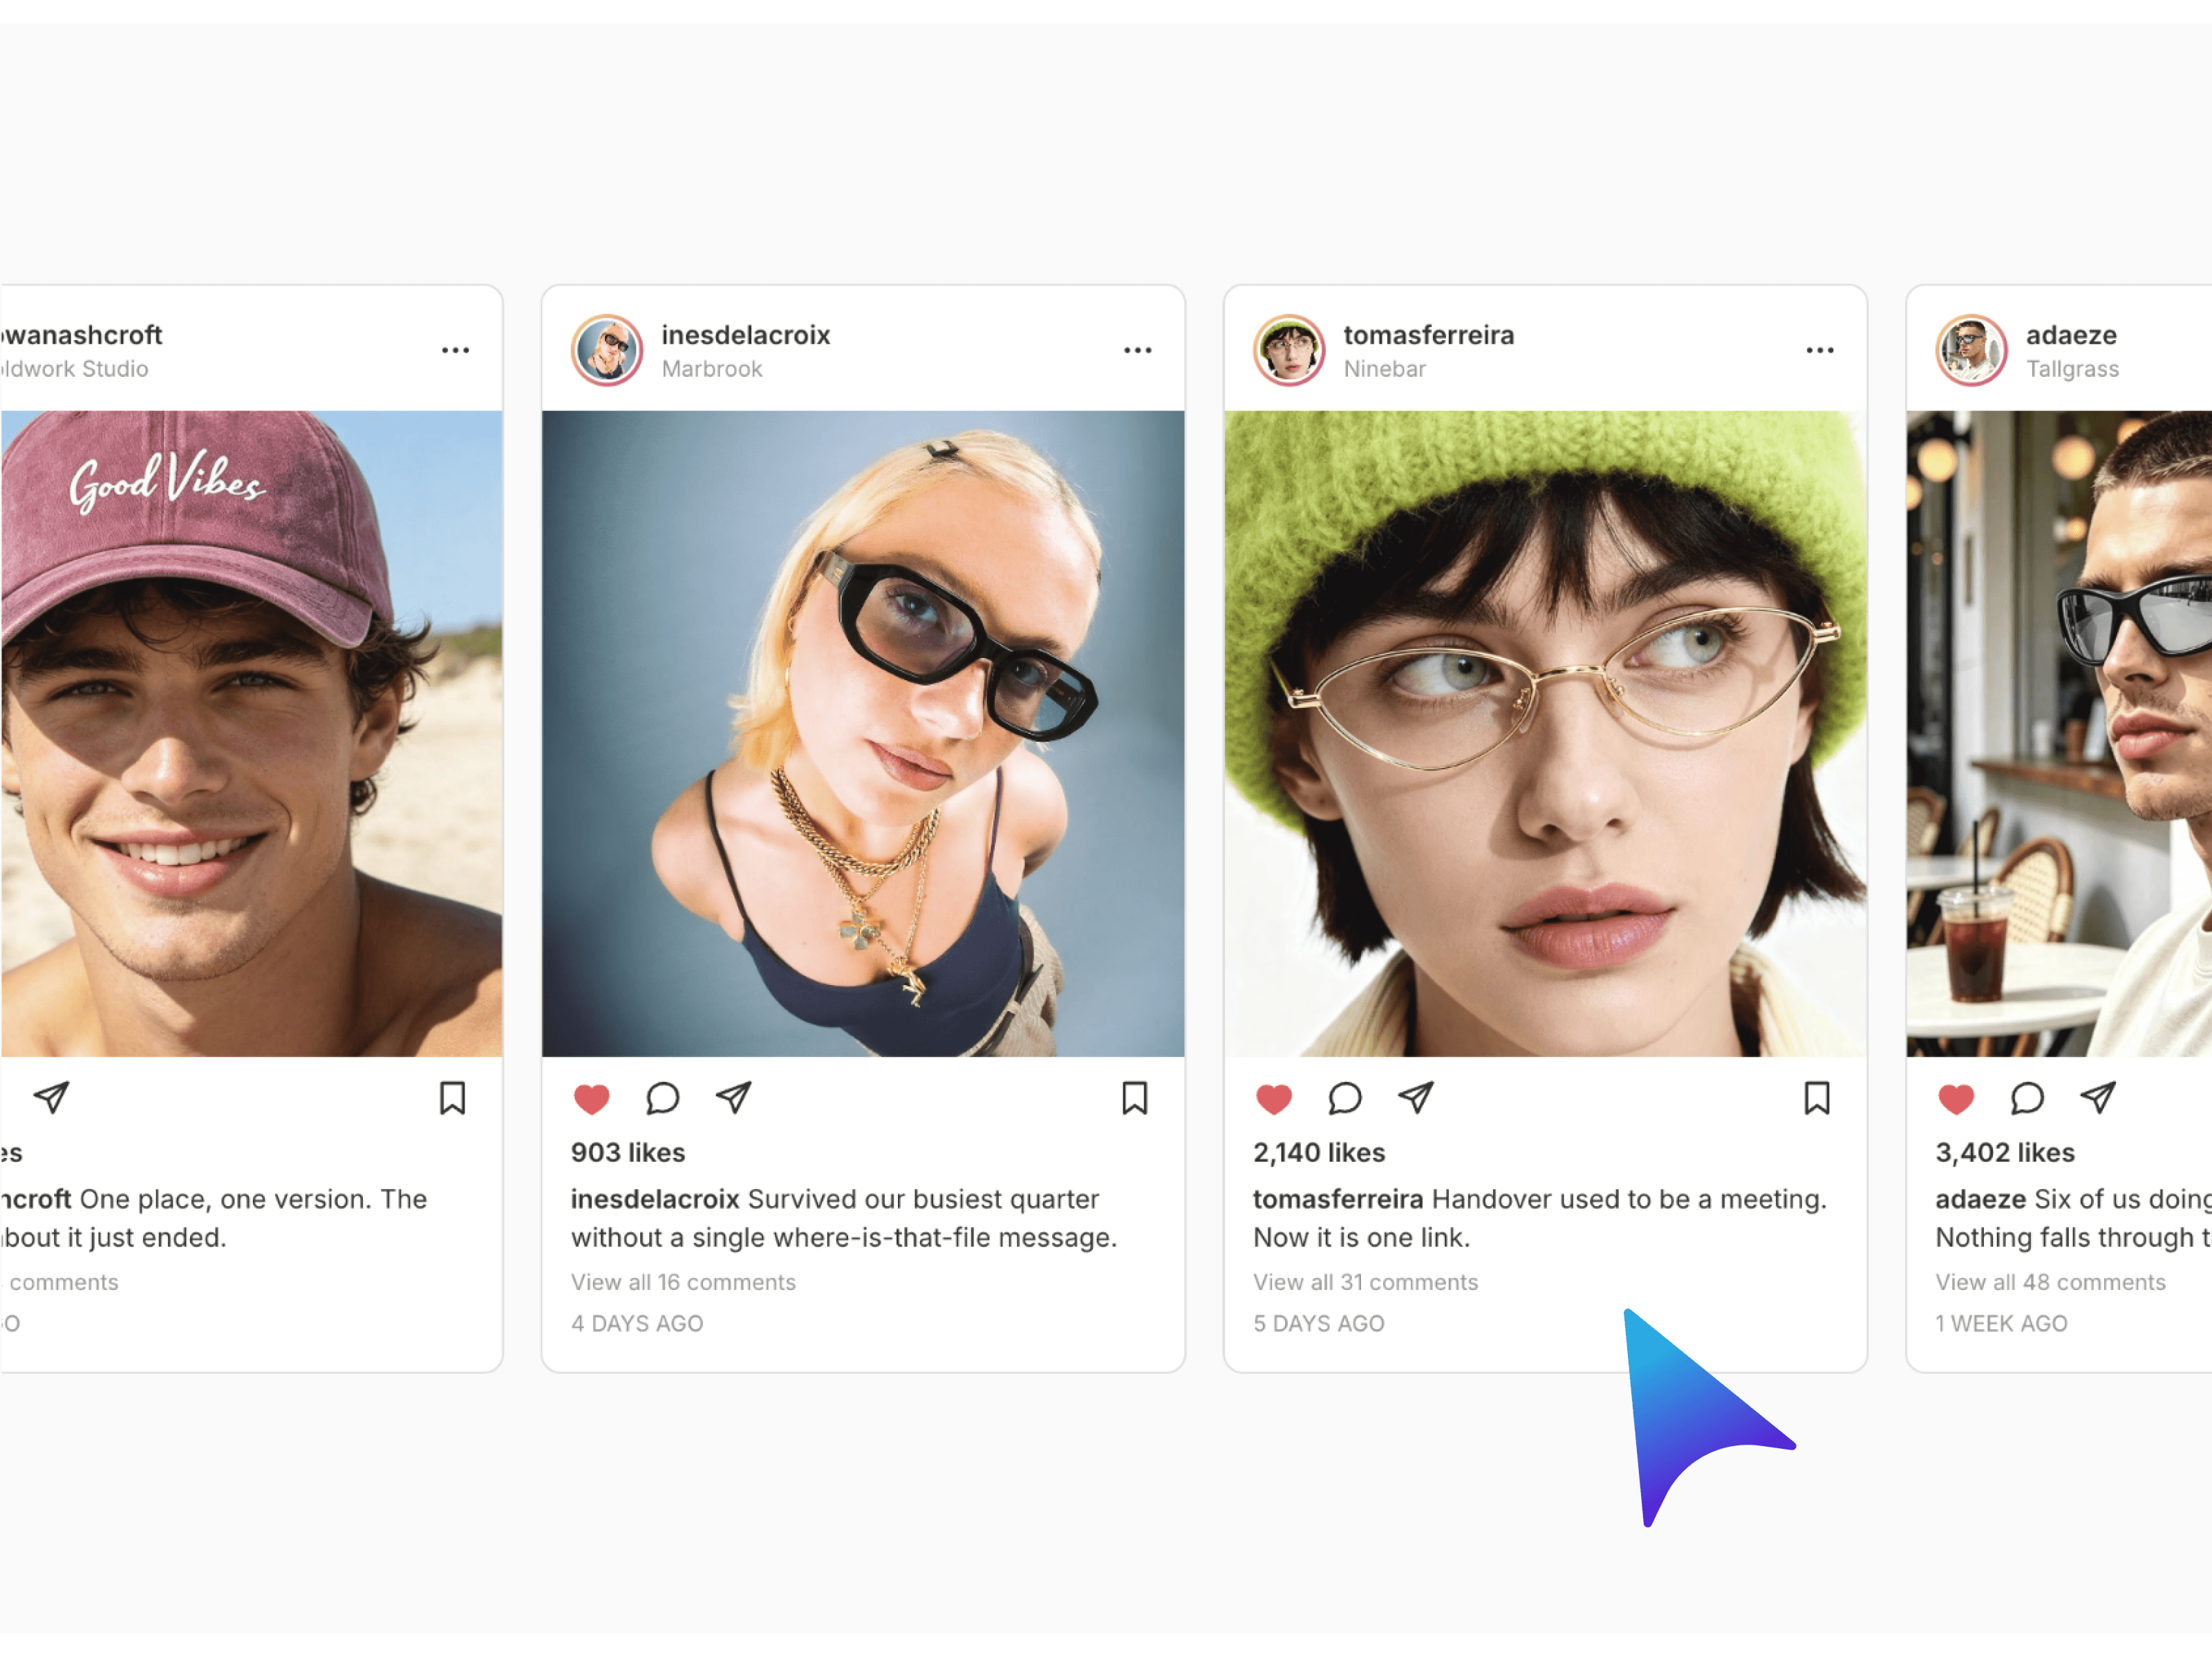Open the Ninebar location link
This screenshot has width=2212, height=1659.
coord(1384,369)
